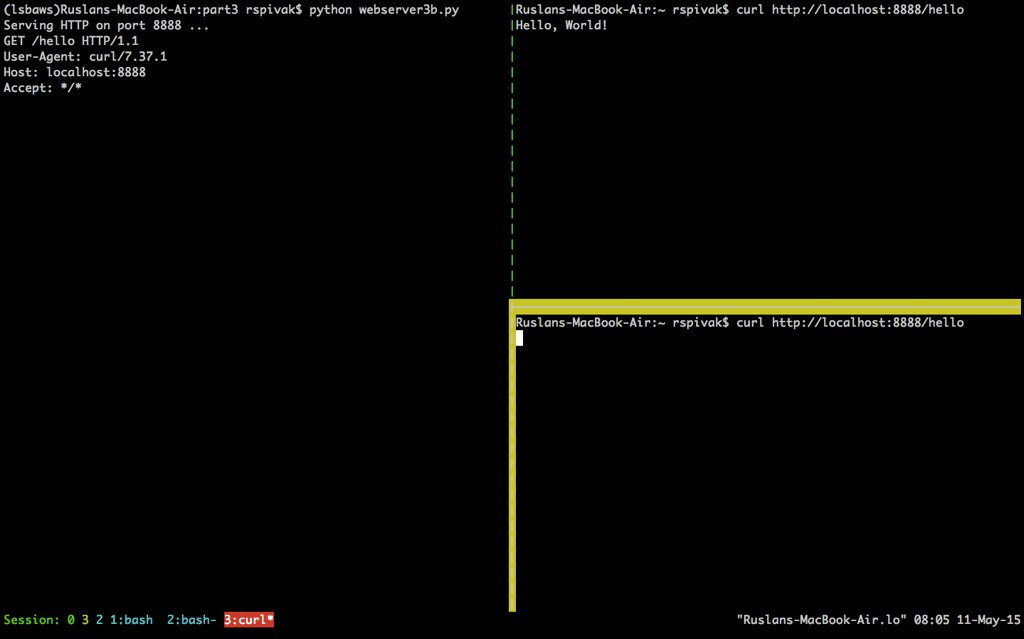Click the green Session: label in status bar
Viewport: 1024px width, 639px height.
(x=31, y=620)
